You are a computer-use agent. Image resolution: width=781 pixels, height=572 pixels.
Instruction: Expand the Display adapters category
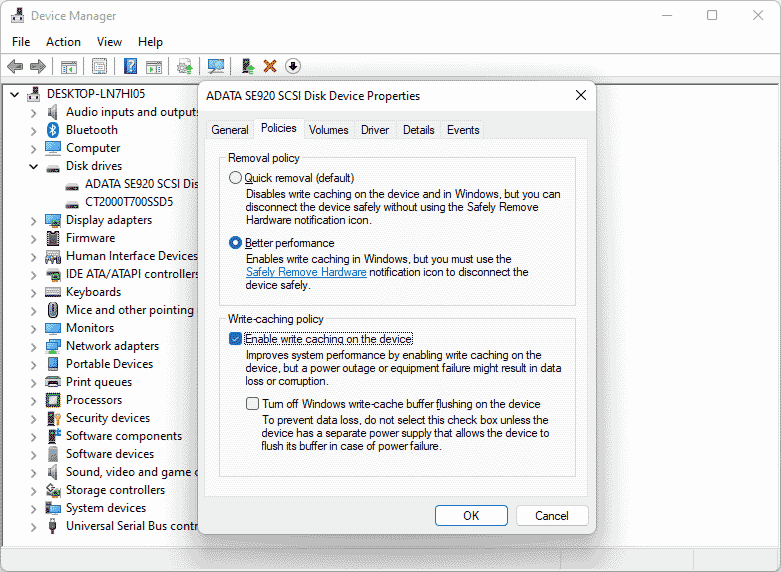(x=33, y=221)
